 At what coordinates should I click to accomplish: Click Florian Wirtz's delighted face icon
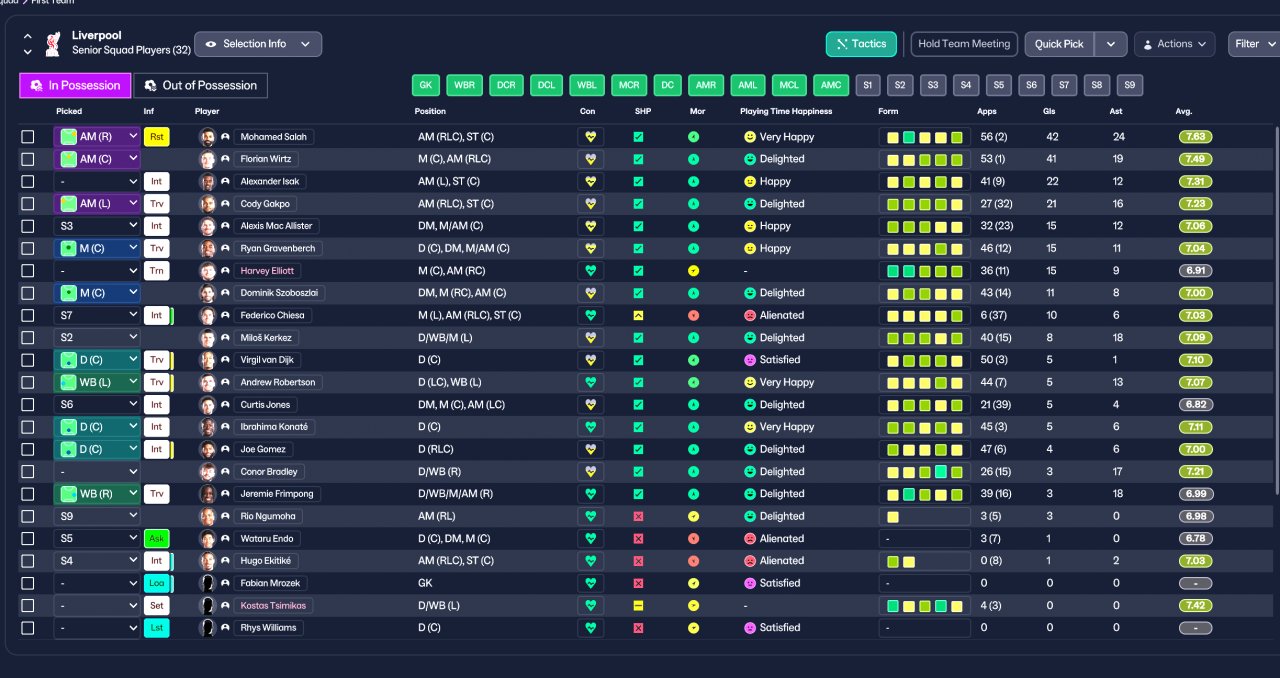click(749, 159)
